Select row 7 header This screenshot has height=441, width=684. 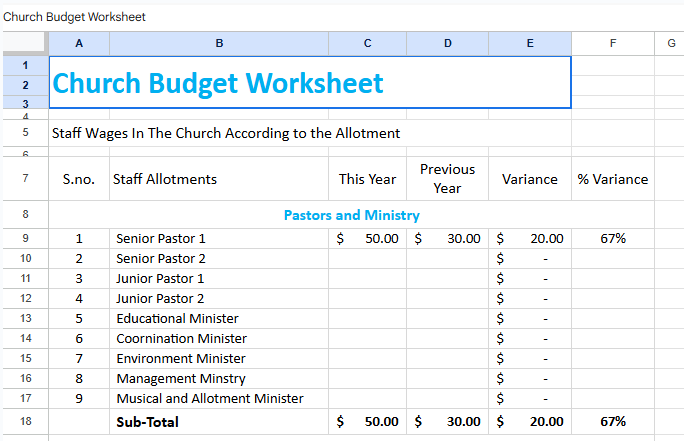point(25,178)
